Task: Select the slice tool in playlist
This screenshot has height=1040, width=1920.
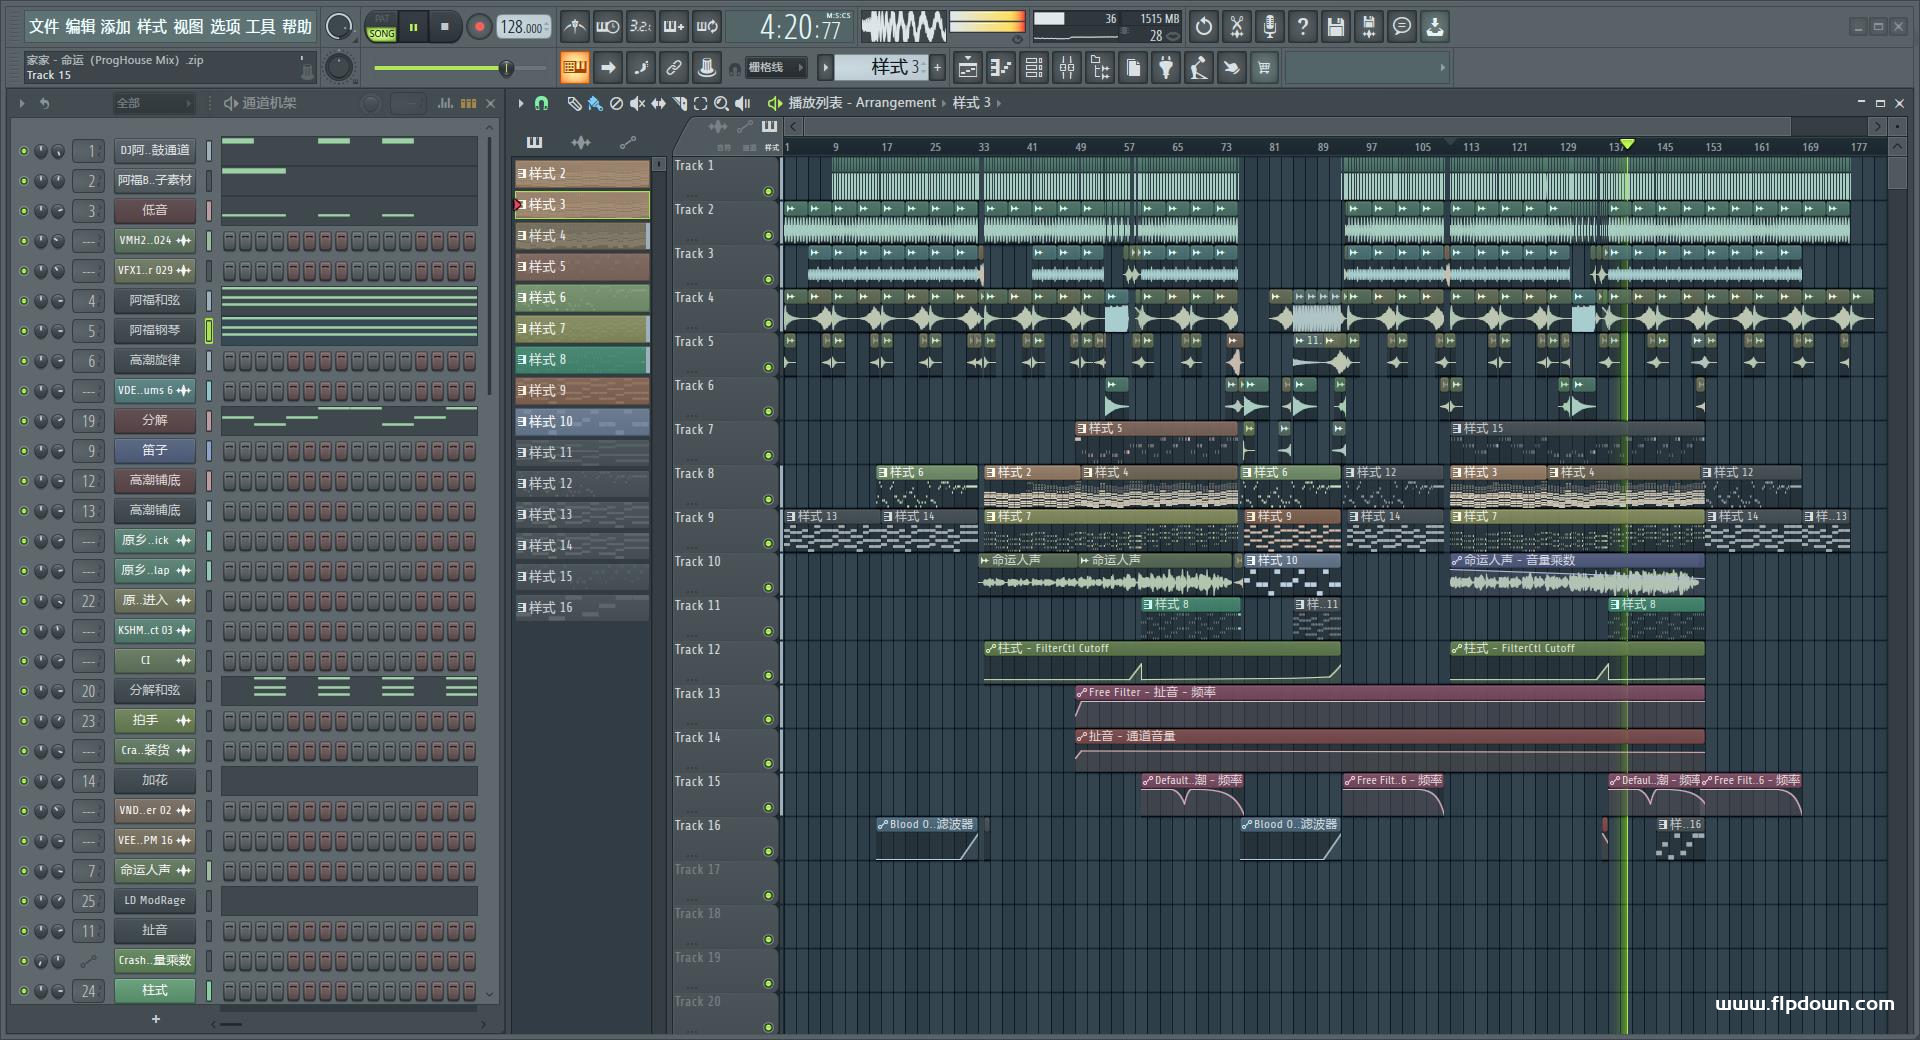Action: tap(680, 103)
